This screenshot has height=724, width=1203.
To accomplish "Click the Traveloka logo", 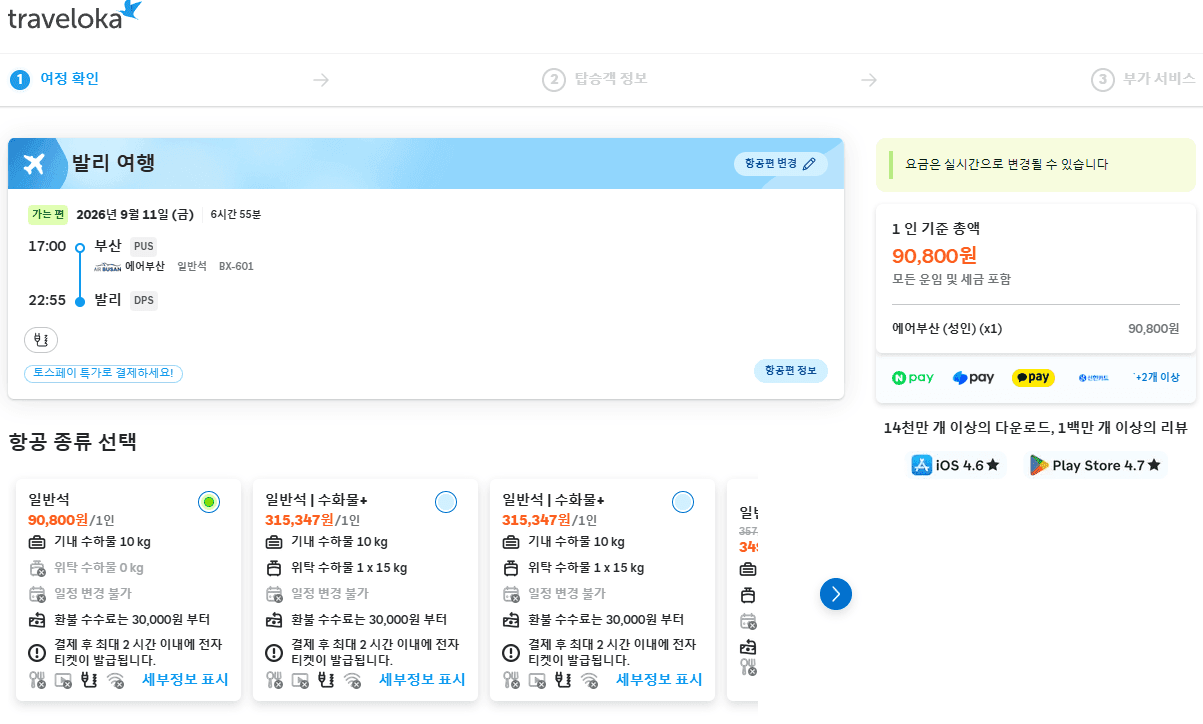I will (x=74, y=15).
